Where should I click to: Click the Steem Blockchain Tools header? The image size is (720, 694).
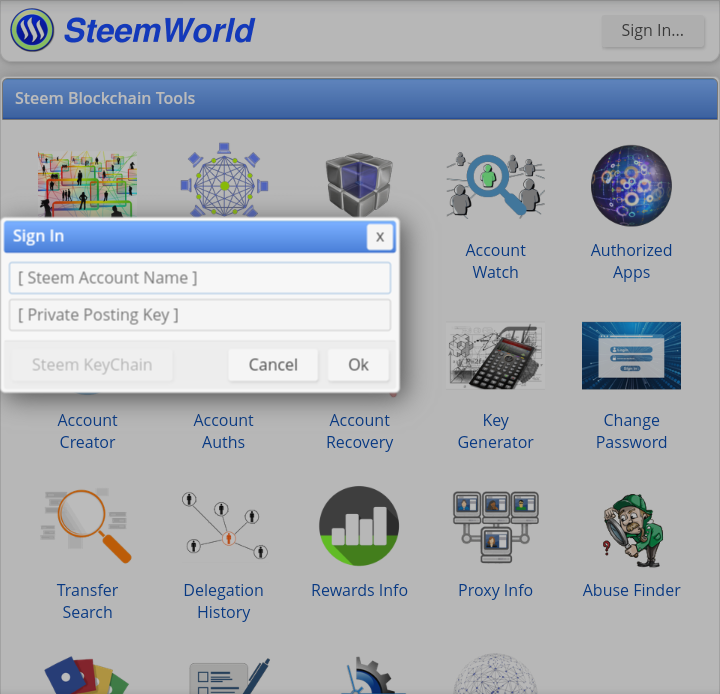click(x=360, y=98)
